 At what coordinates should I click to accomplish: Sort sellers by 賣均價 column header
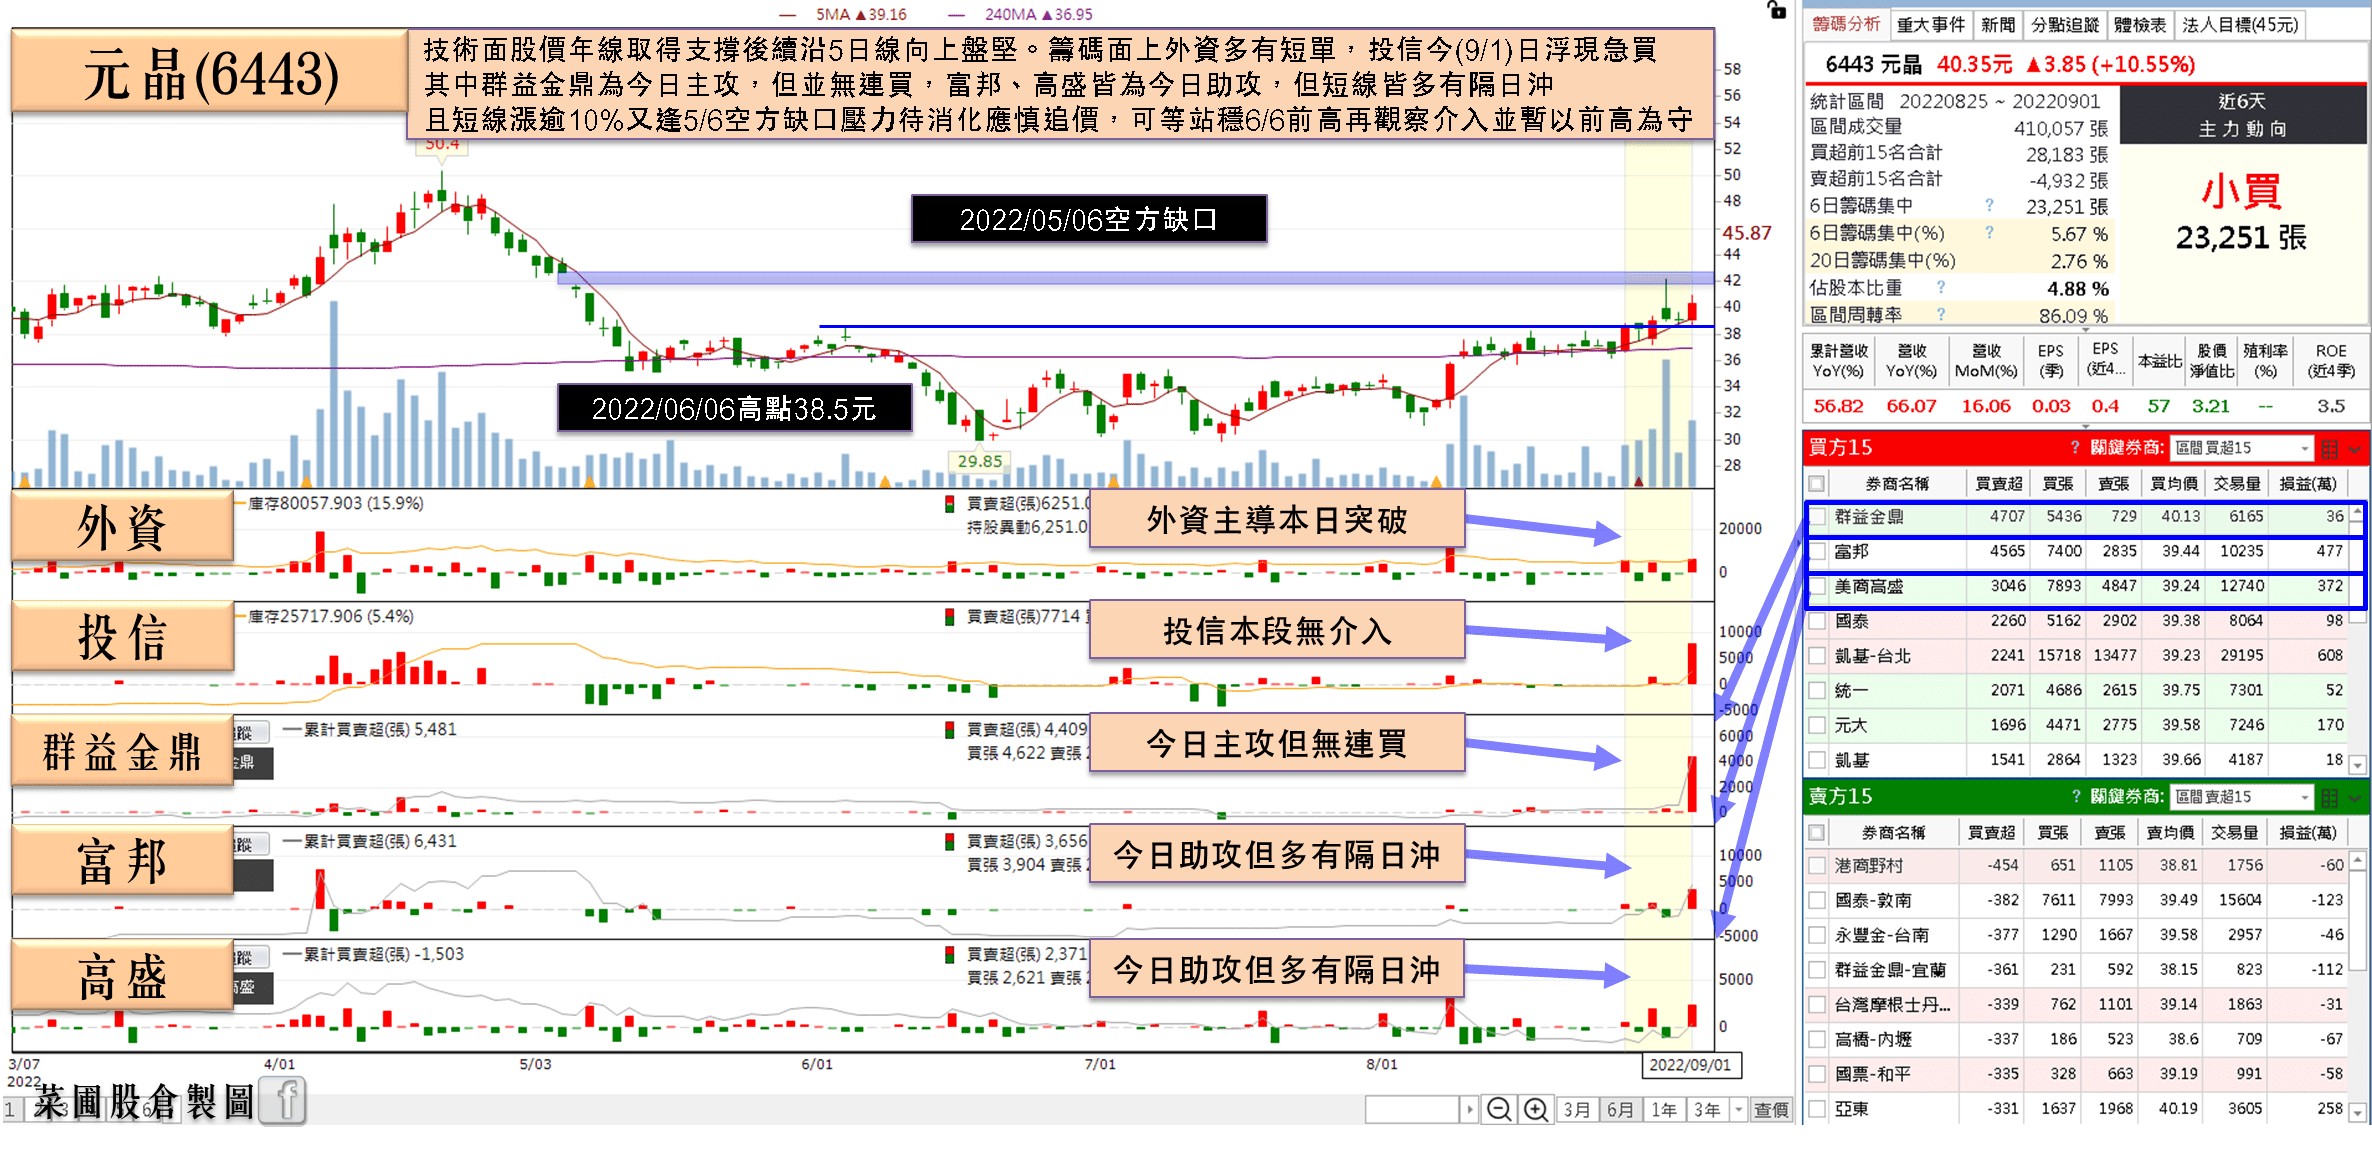2170,832
